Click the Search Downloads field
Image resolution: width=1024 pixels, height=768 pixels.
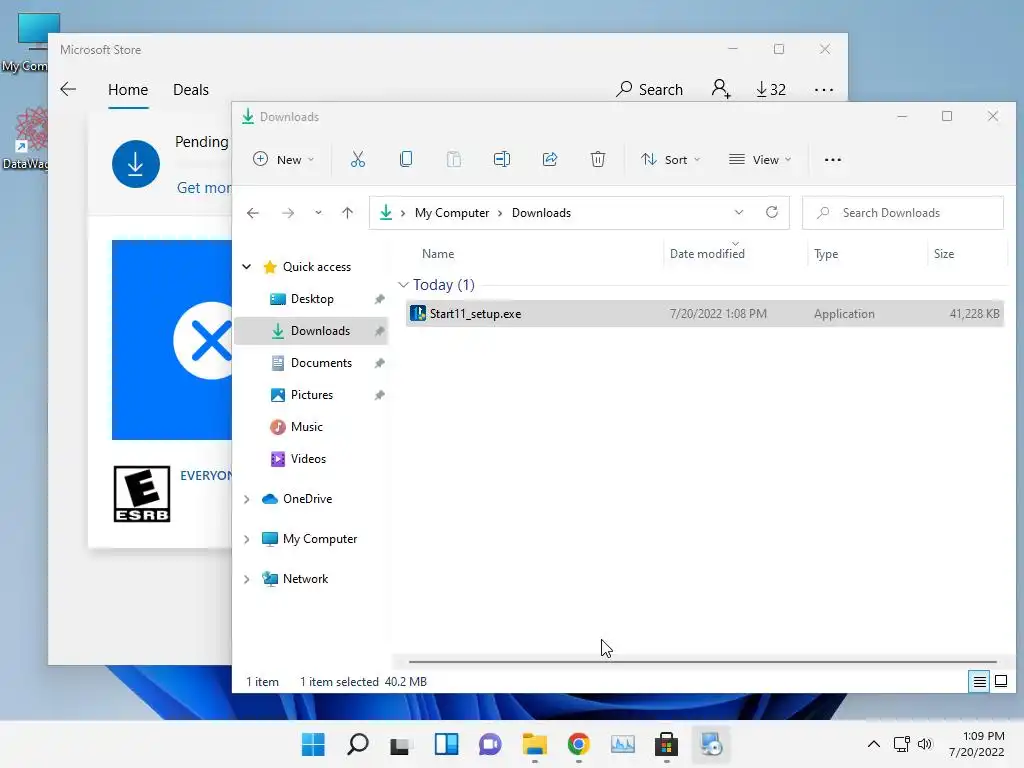[x=903, y=213]
